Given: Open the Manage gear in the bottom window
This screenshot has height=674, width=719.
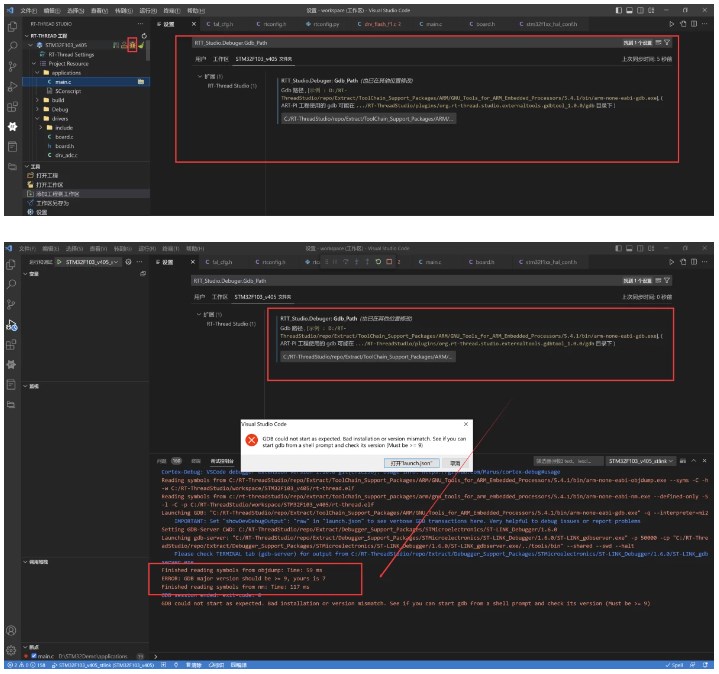Looking at the screenshot, I should coord(11,650).
